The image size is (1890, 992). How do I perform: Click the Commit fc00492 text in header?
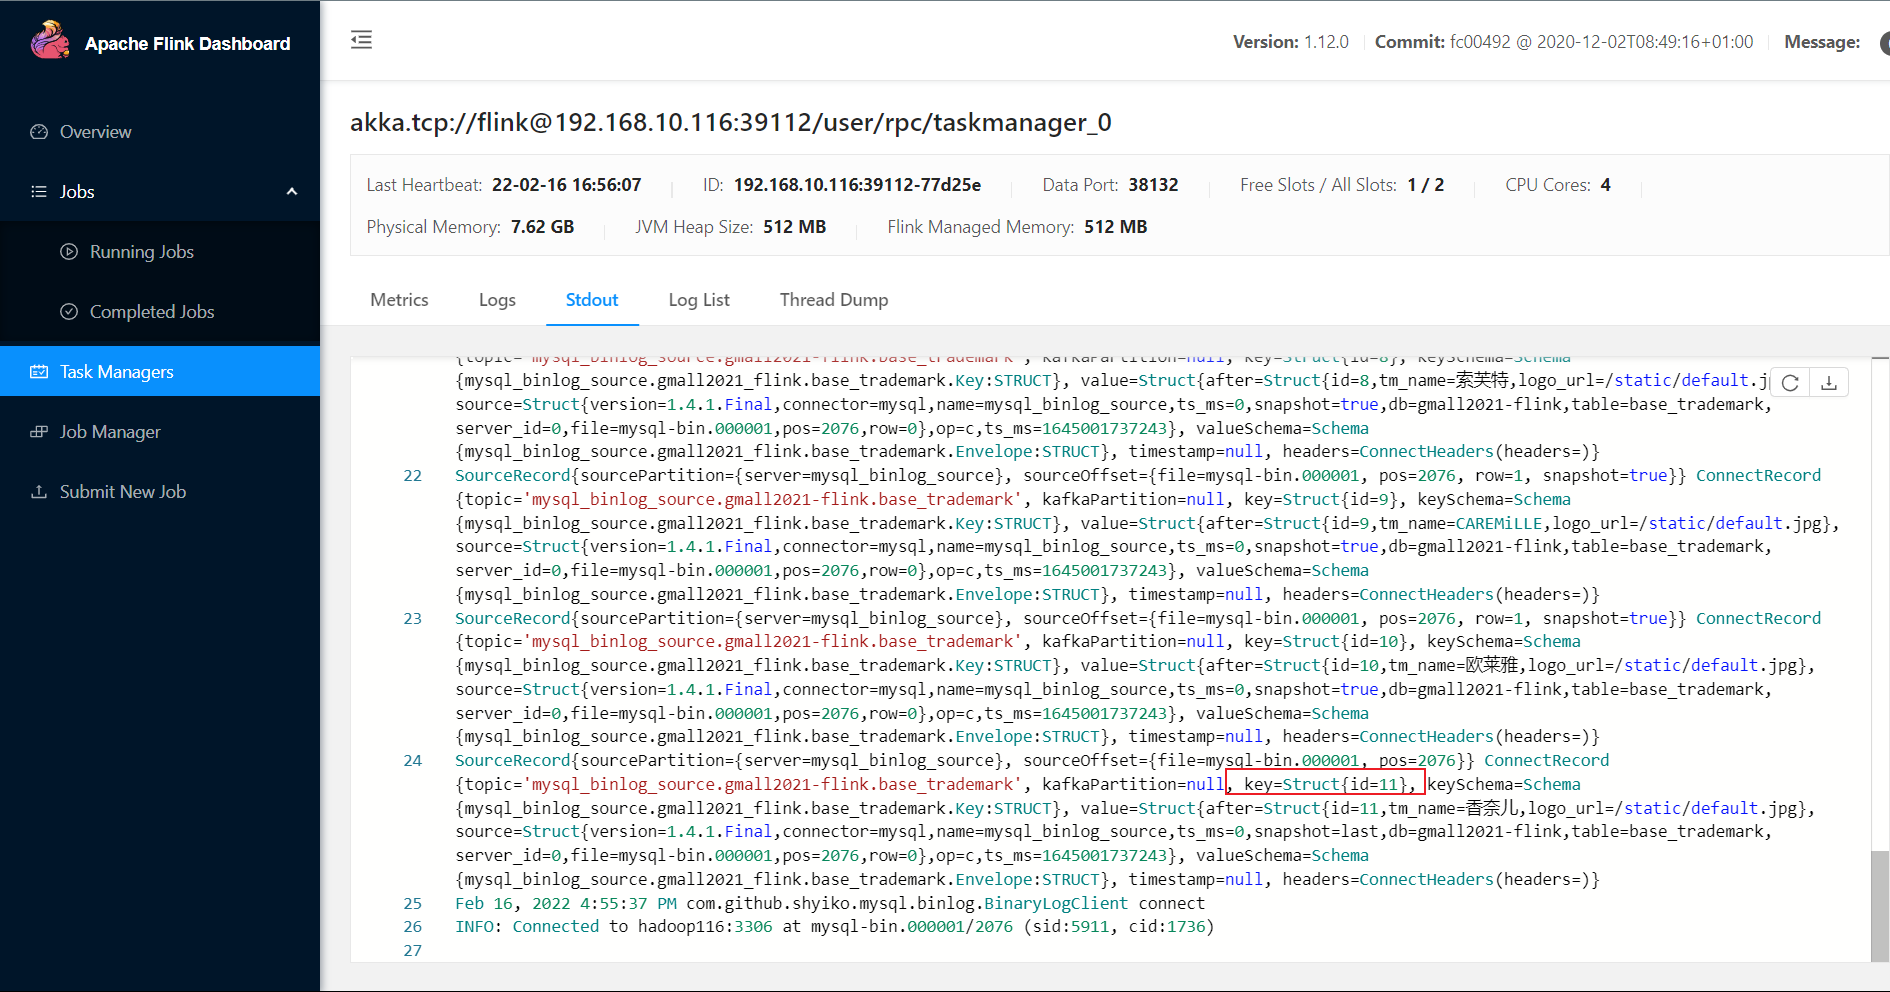[x=1564, y=42]
